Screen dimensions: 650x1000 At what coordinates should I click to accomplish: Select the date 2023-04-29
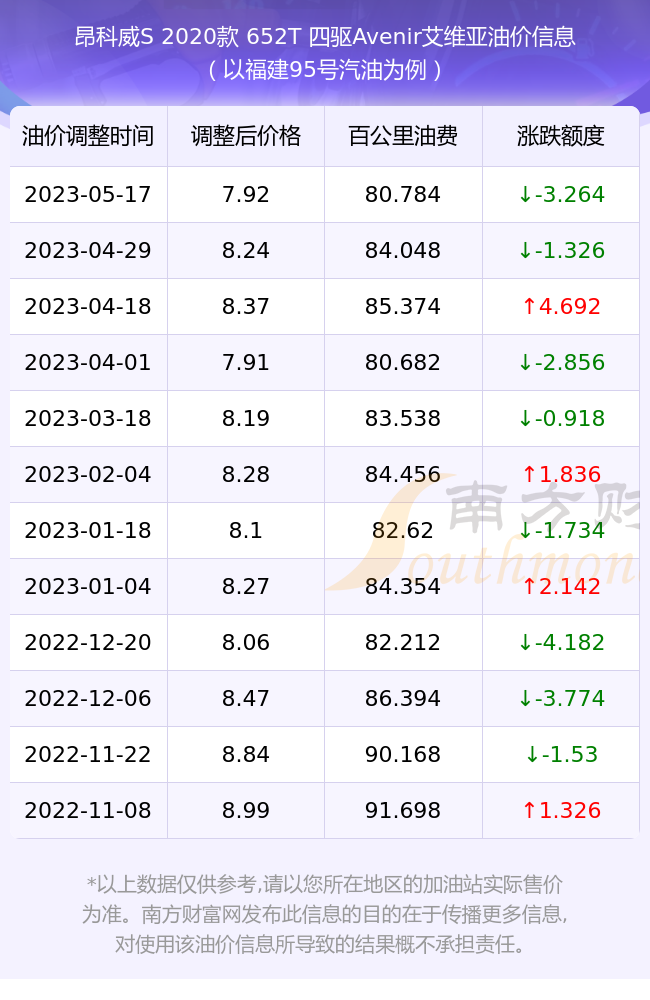[88, 251]
